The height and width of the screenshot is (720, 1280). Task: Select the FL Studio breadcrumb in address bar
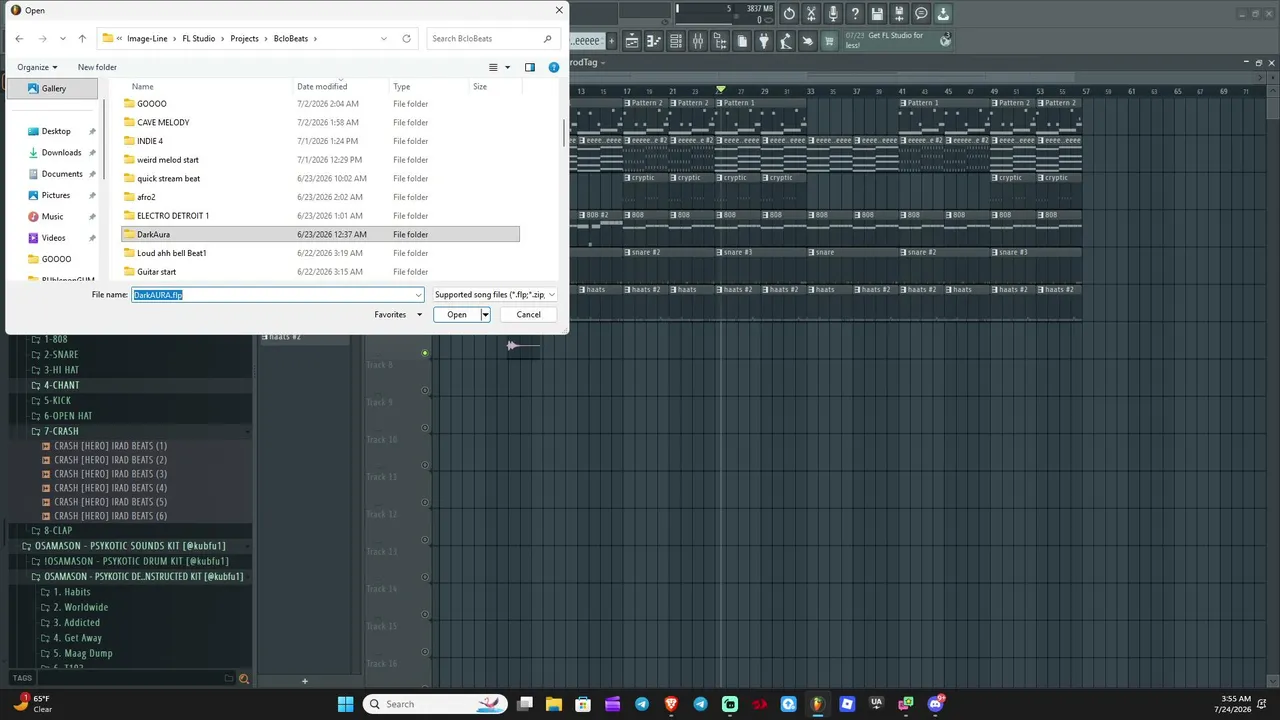coord(199,39)
